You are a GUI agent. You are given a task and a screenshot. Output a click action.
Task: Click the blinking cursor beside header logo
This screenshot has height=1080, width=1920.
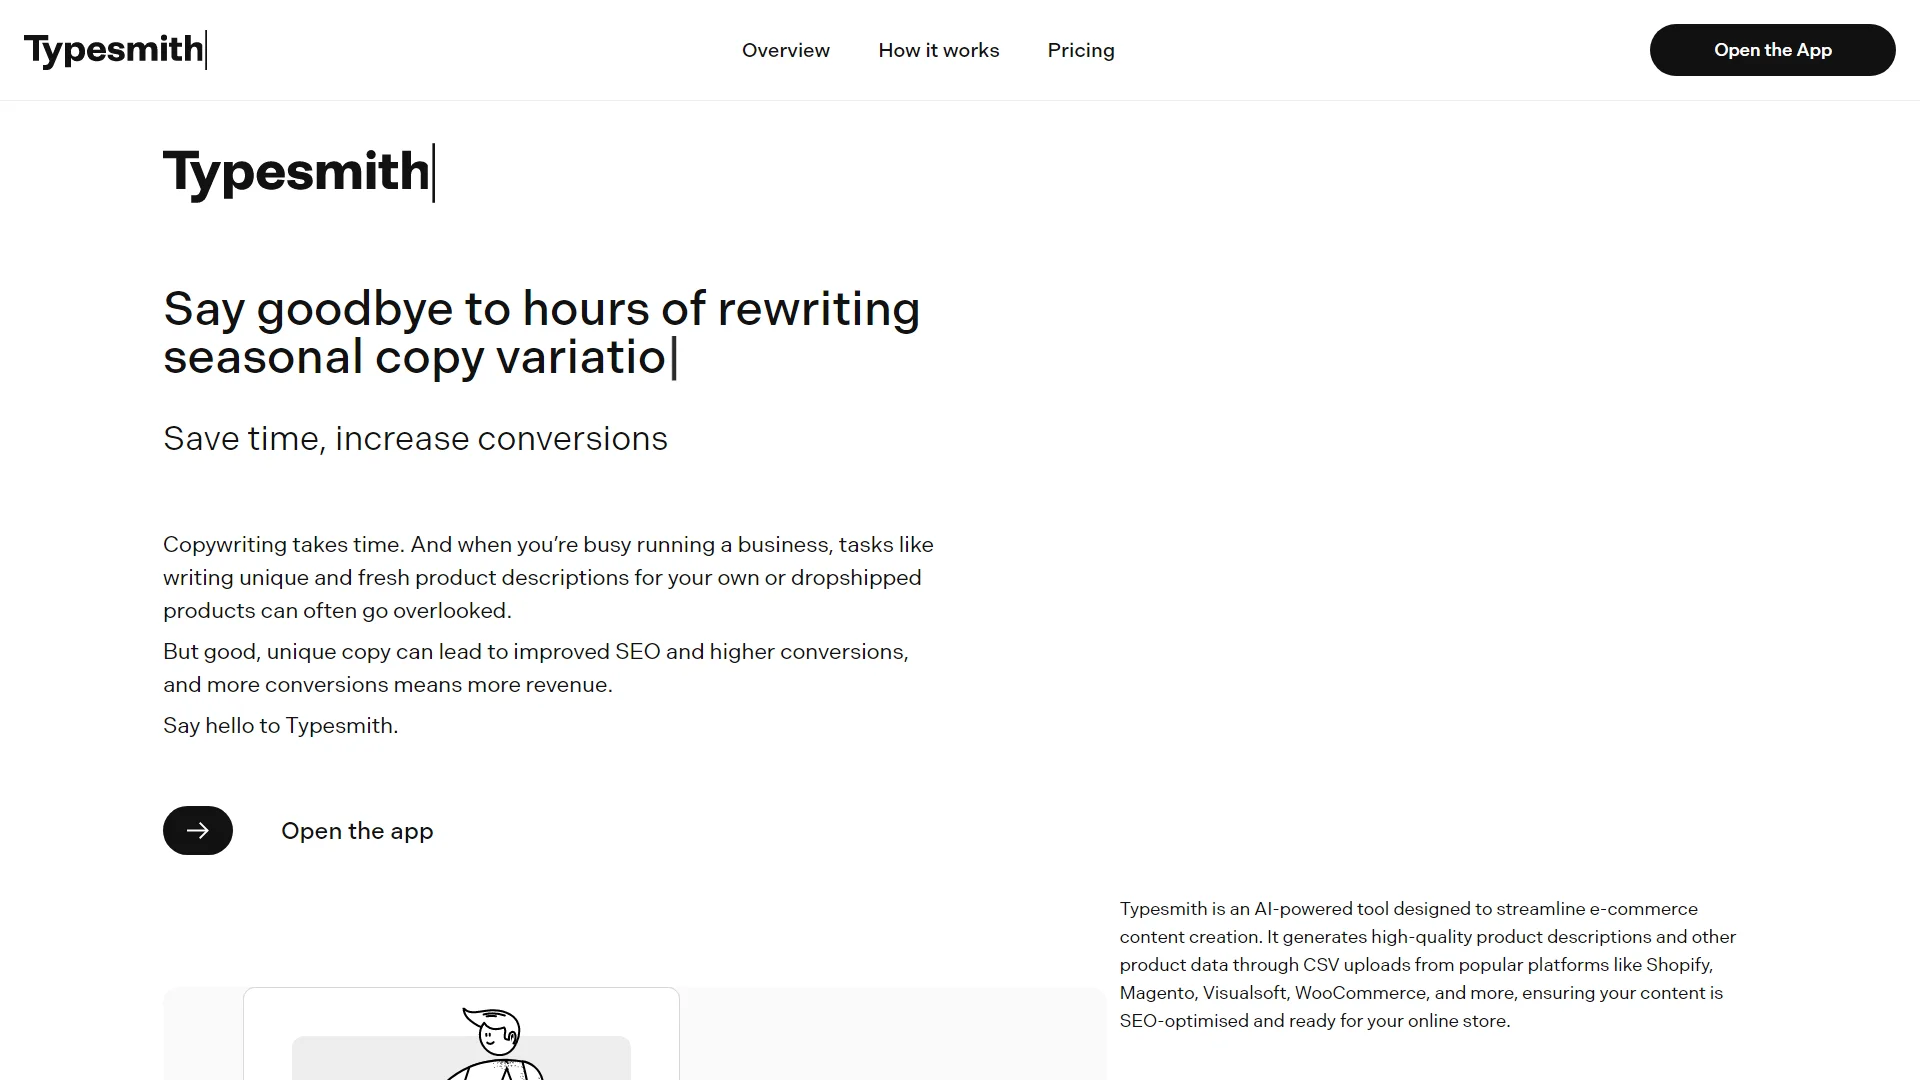[206, 49]
